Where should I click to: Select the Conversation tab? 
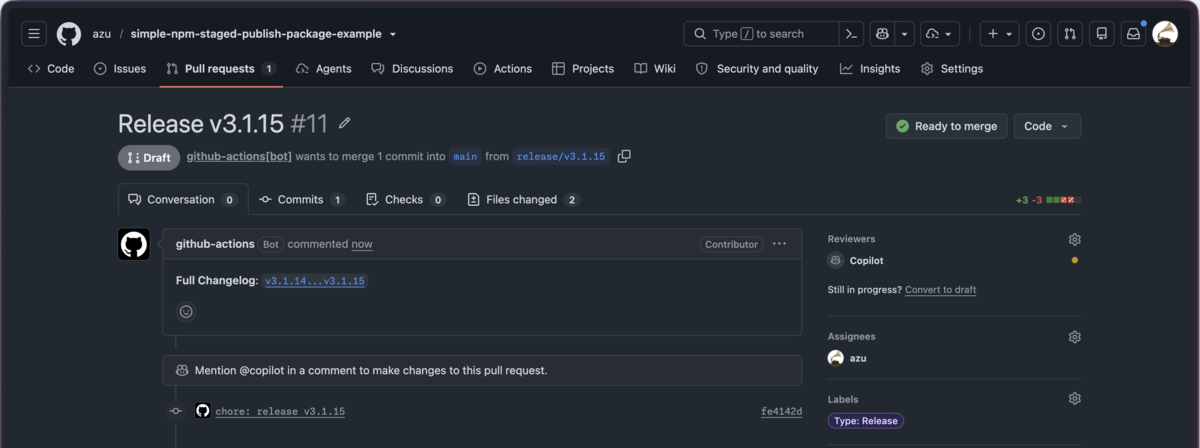(182, 200)
